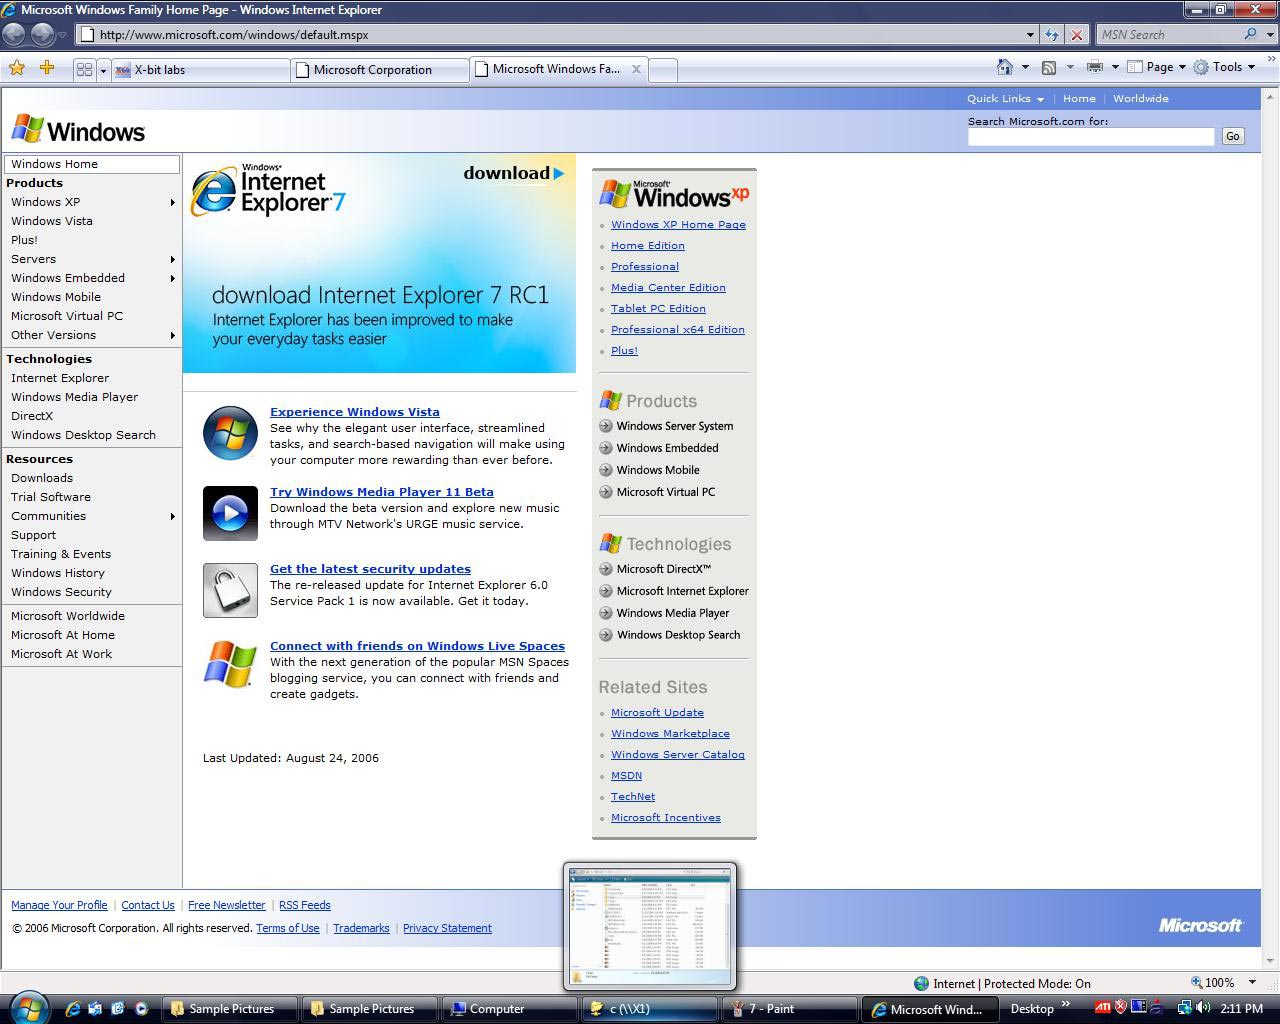Viewport: 1280px width, 1024px height.
Task: Open the address bar history dropdown arrow
Action: [1030, 34]
